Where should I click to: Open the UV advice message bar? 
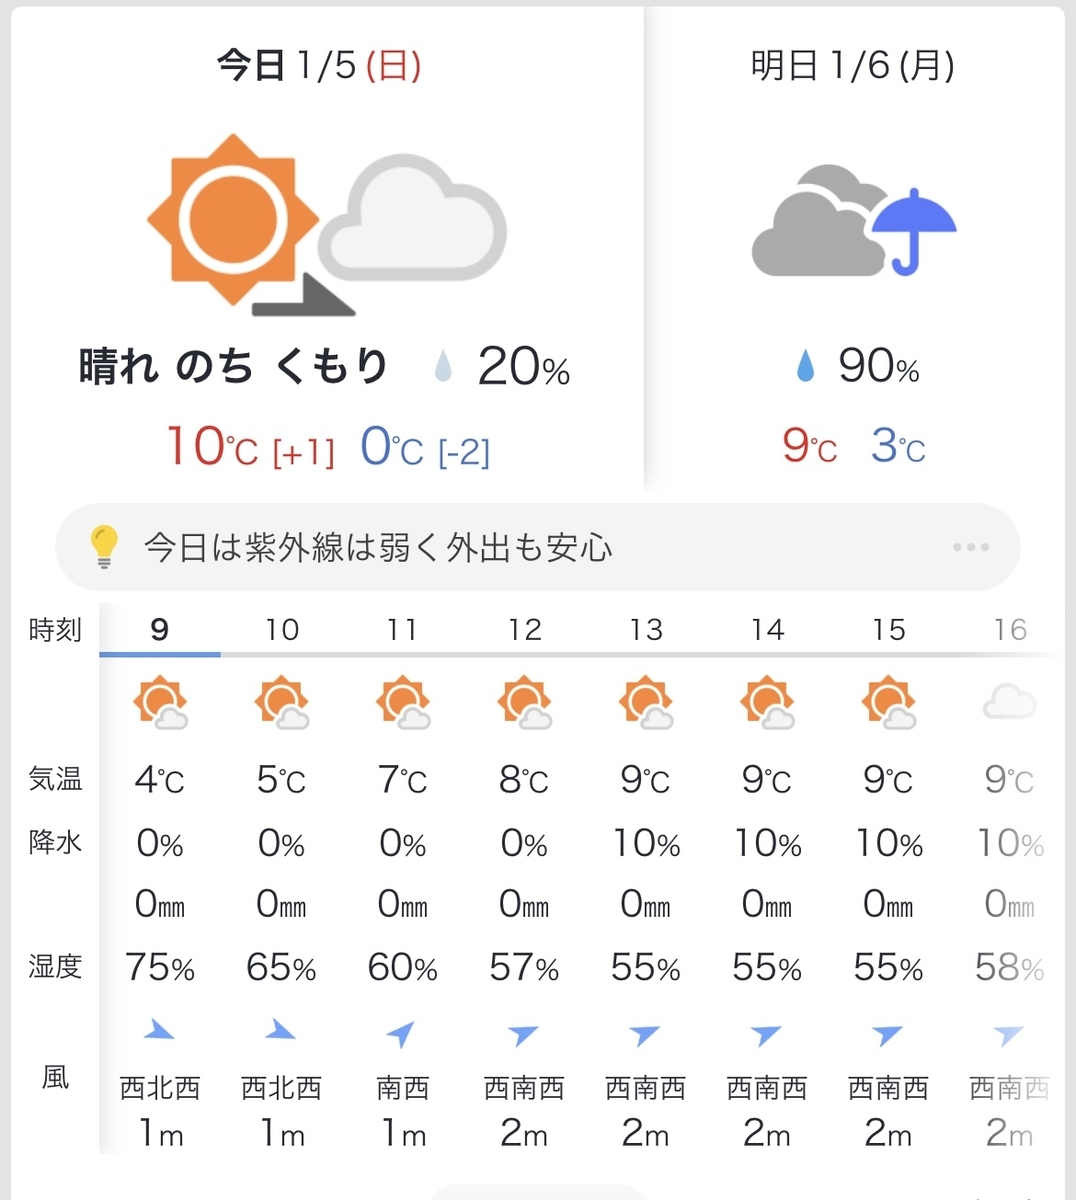(x=538, y=547)
